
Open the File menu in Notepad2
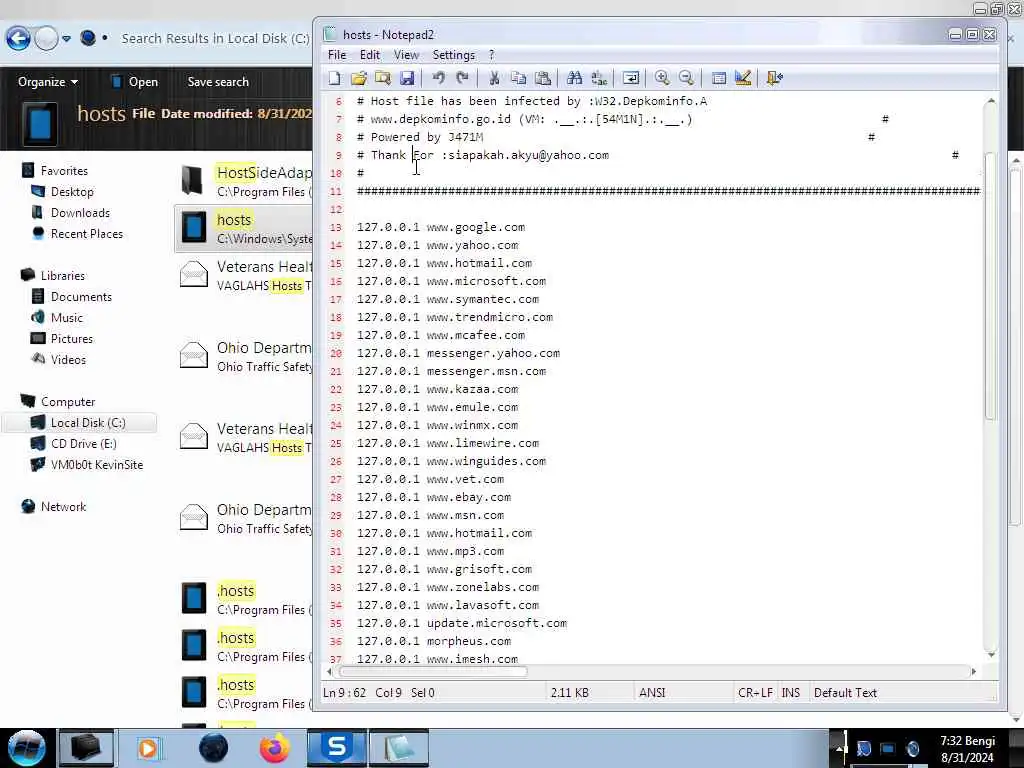pos(337,55)
